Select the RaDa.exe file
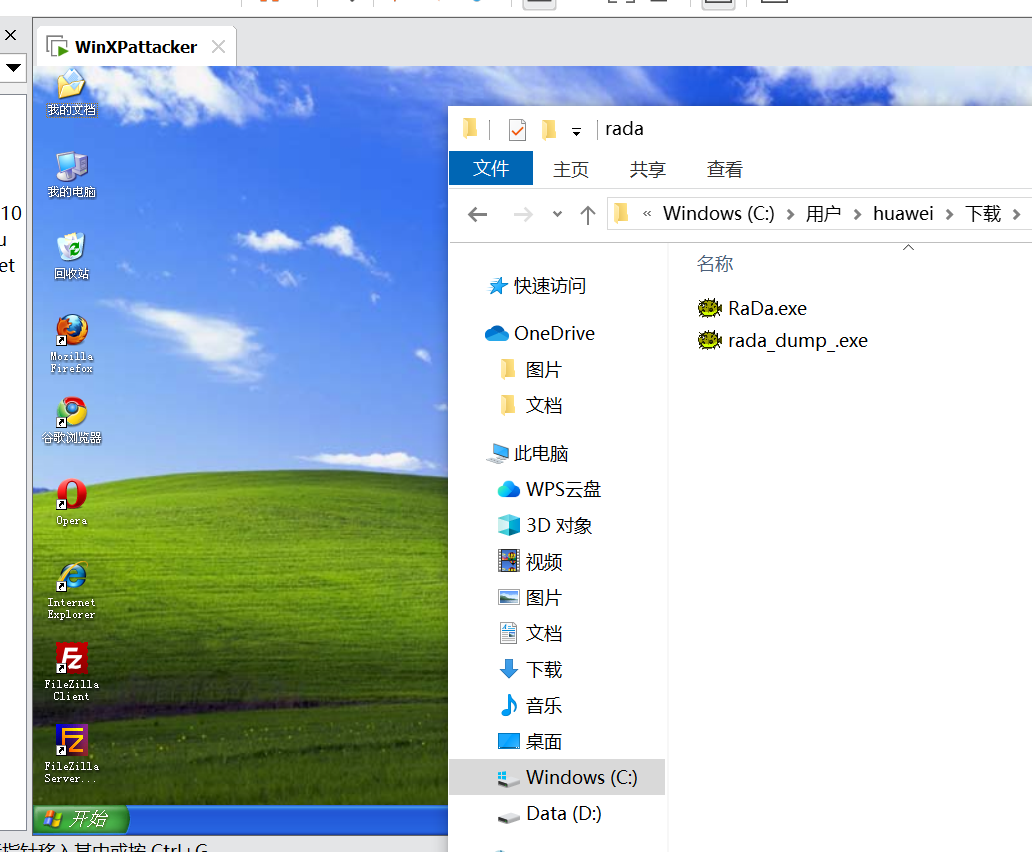This screenshot has height=852, width=1032. point(752,308)
